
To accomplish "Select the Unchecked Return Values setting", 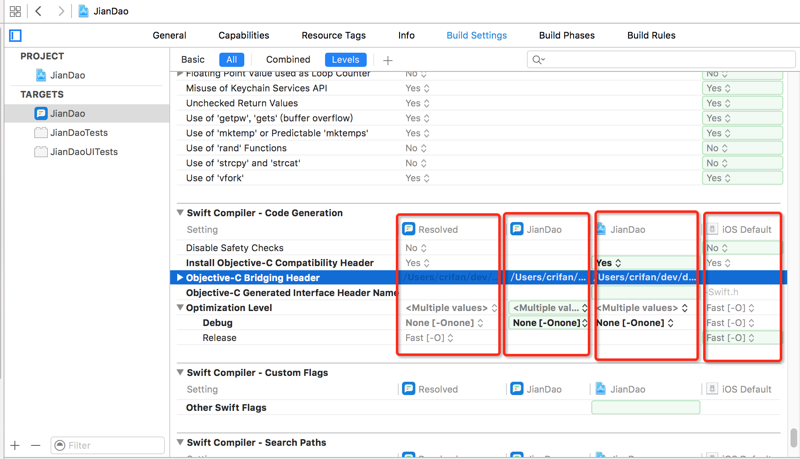I will click(x=242, y=103).
